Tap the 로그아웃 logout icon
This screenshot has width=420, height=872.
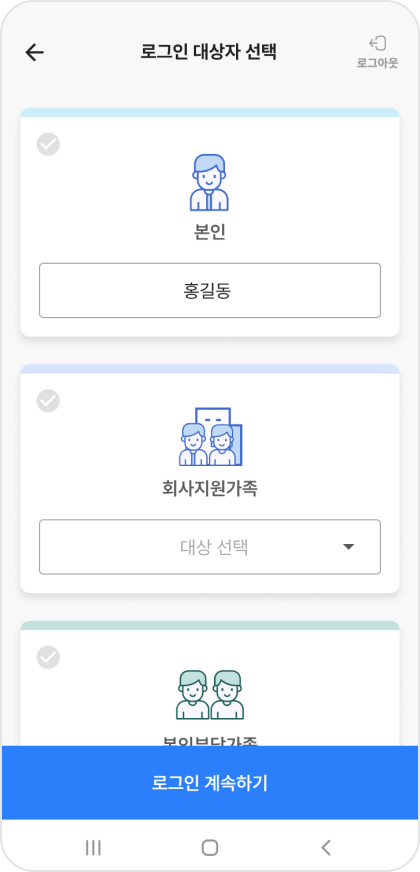pyautogui.click(x=377, y=43)
